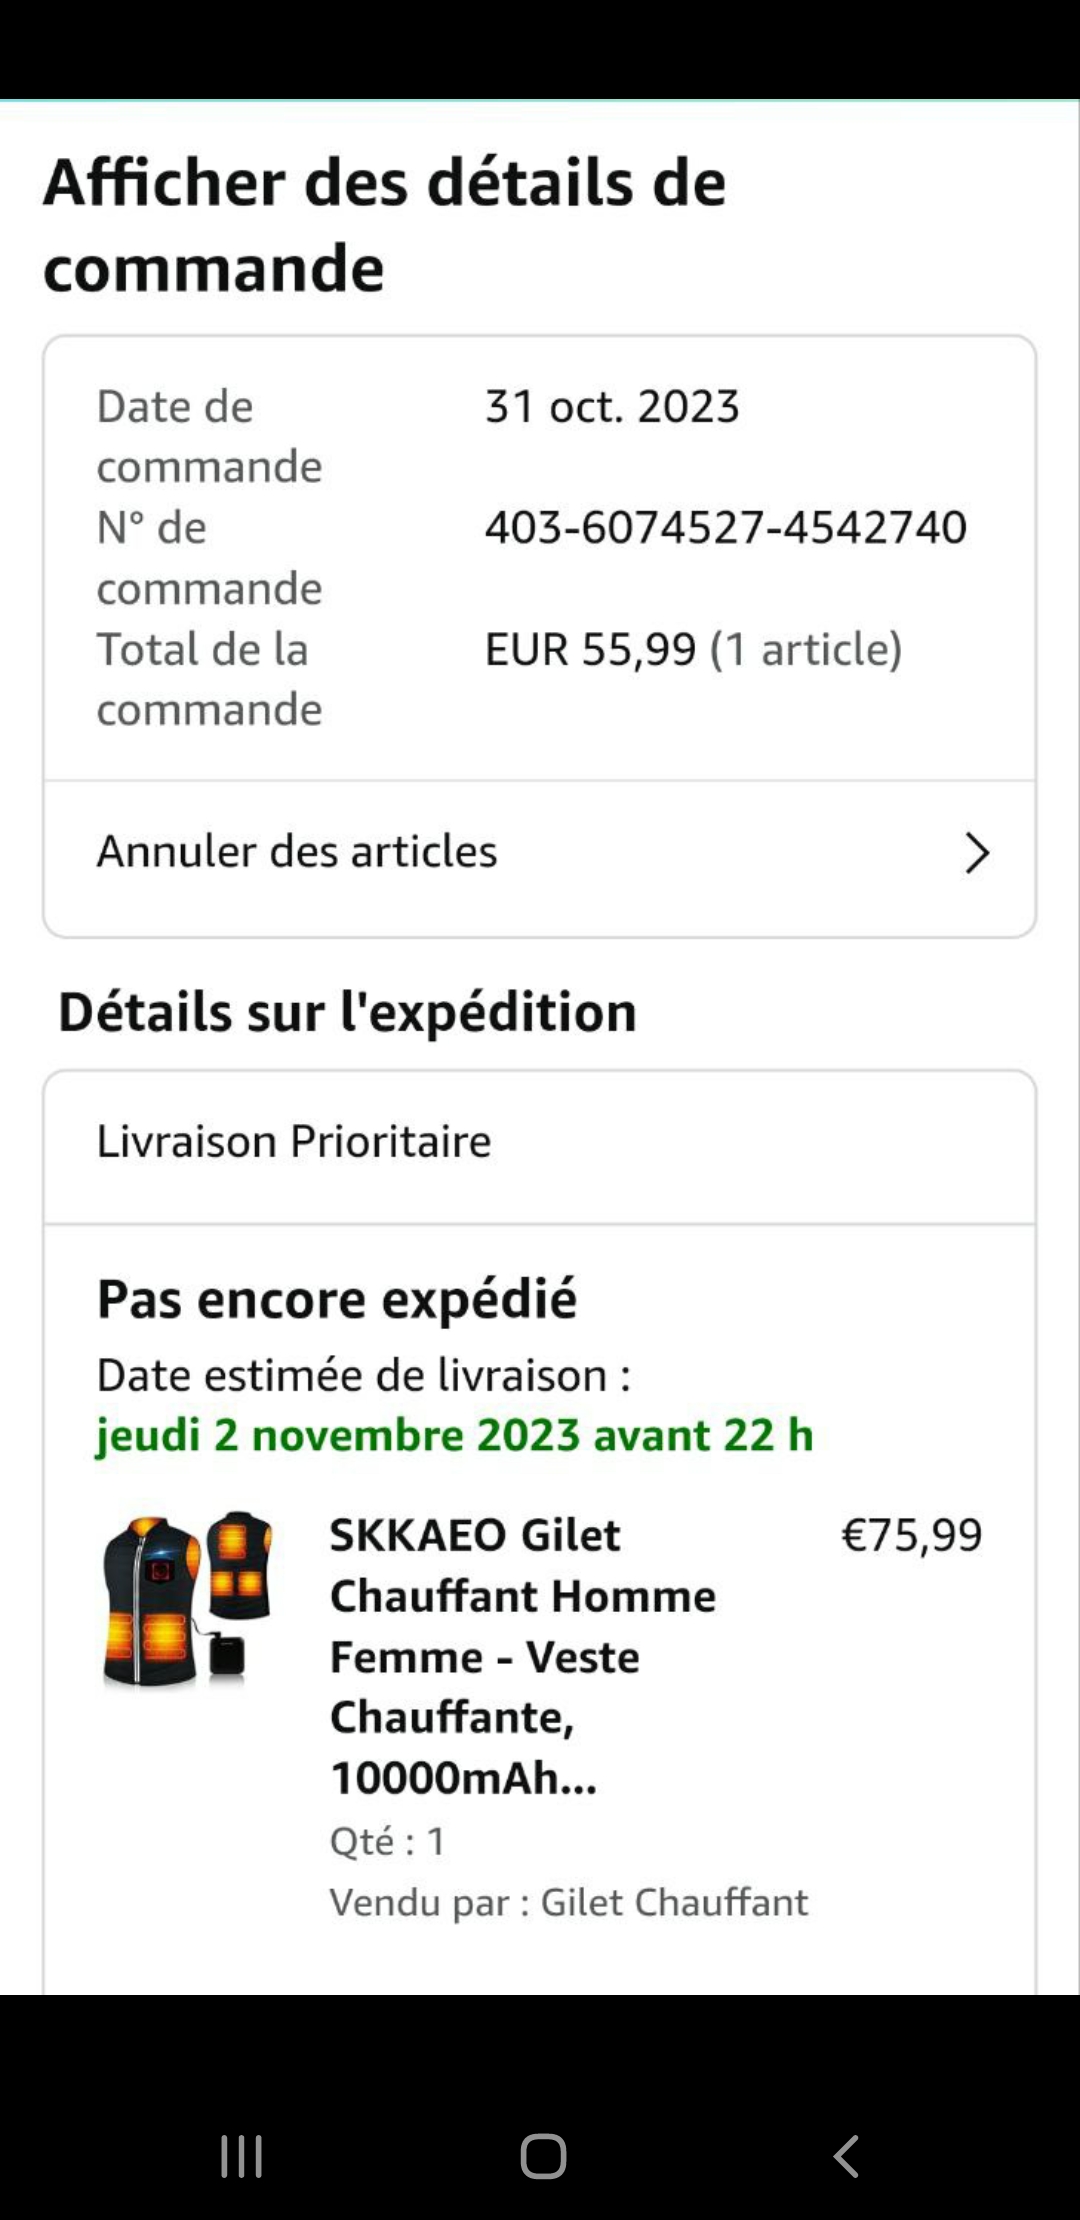This screenshot has height=2220, width=1080.
Task: Open Android recent apps view
Action: pyautogui.click(x=241, y=2156)
